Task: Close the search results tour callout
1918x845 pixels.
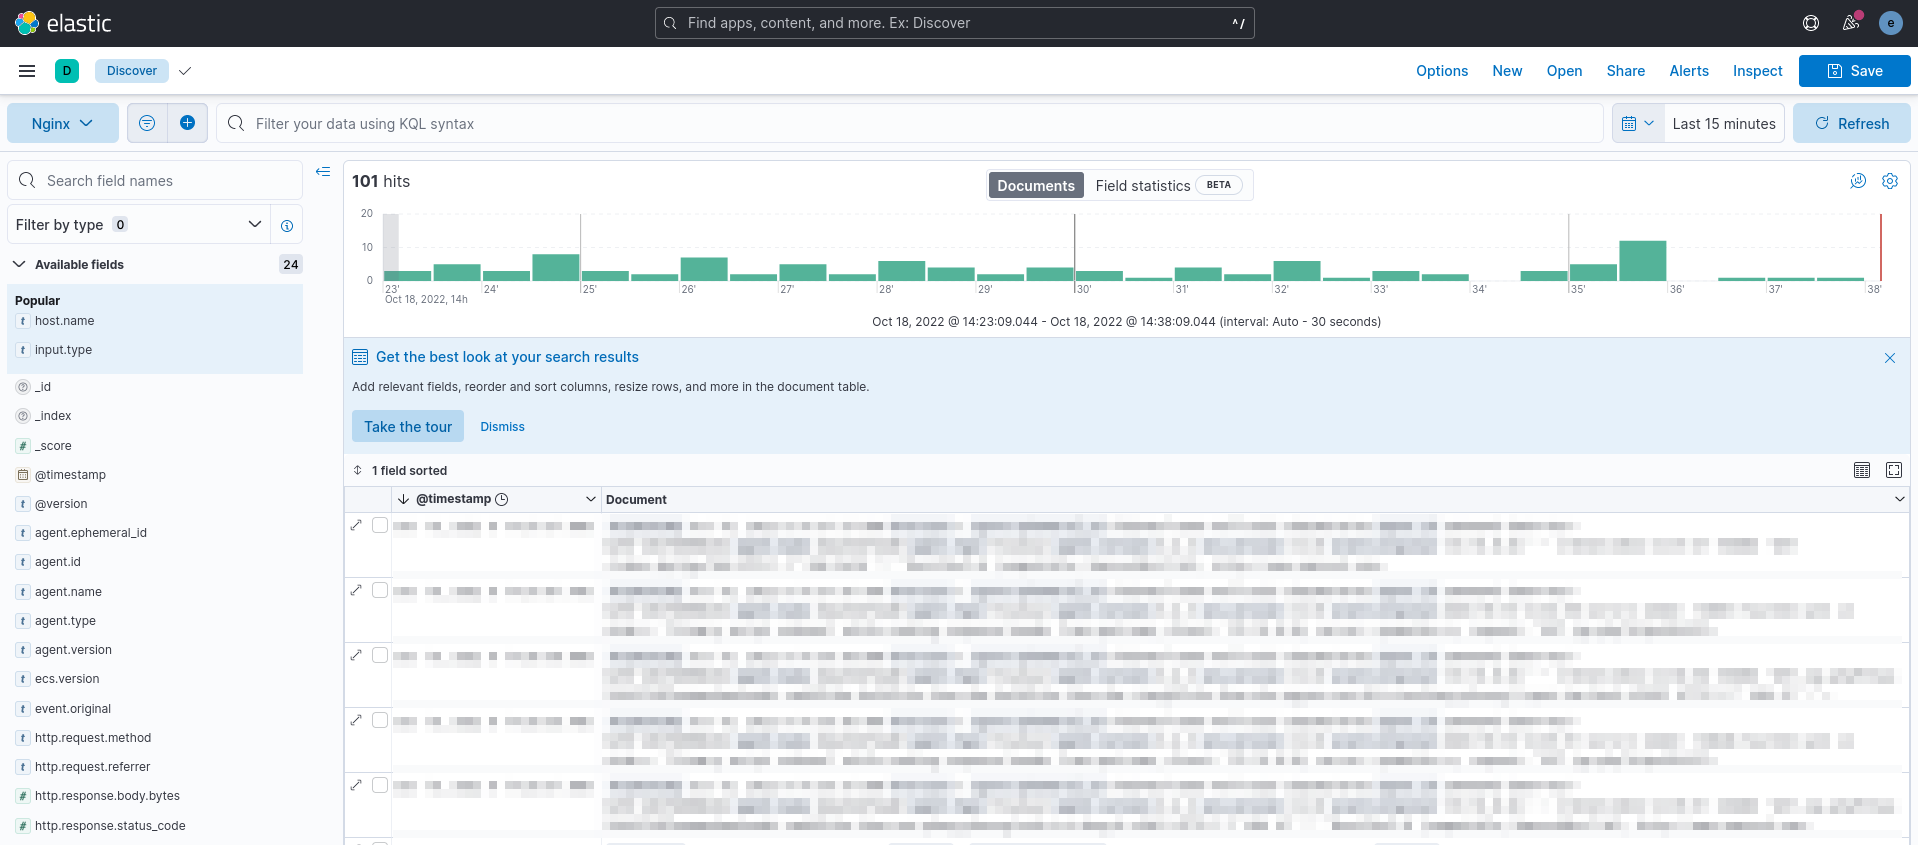Action: click(1889, 358)
